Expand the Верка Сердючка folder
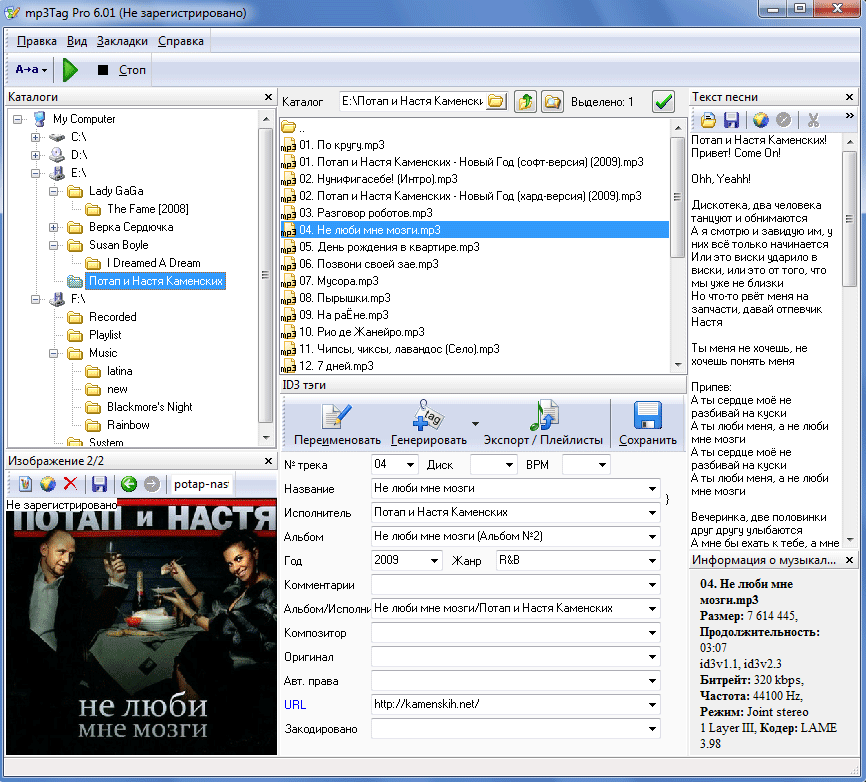 (54, 228)
